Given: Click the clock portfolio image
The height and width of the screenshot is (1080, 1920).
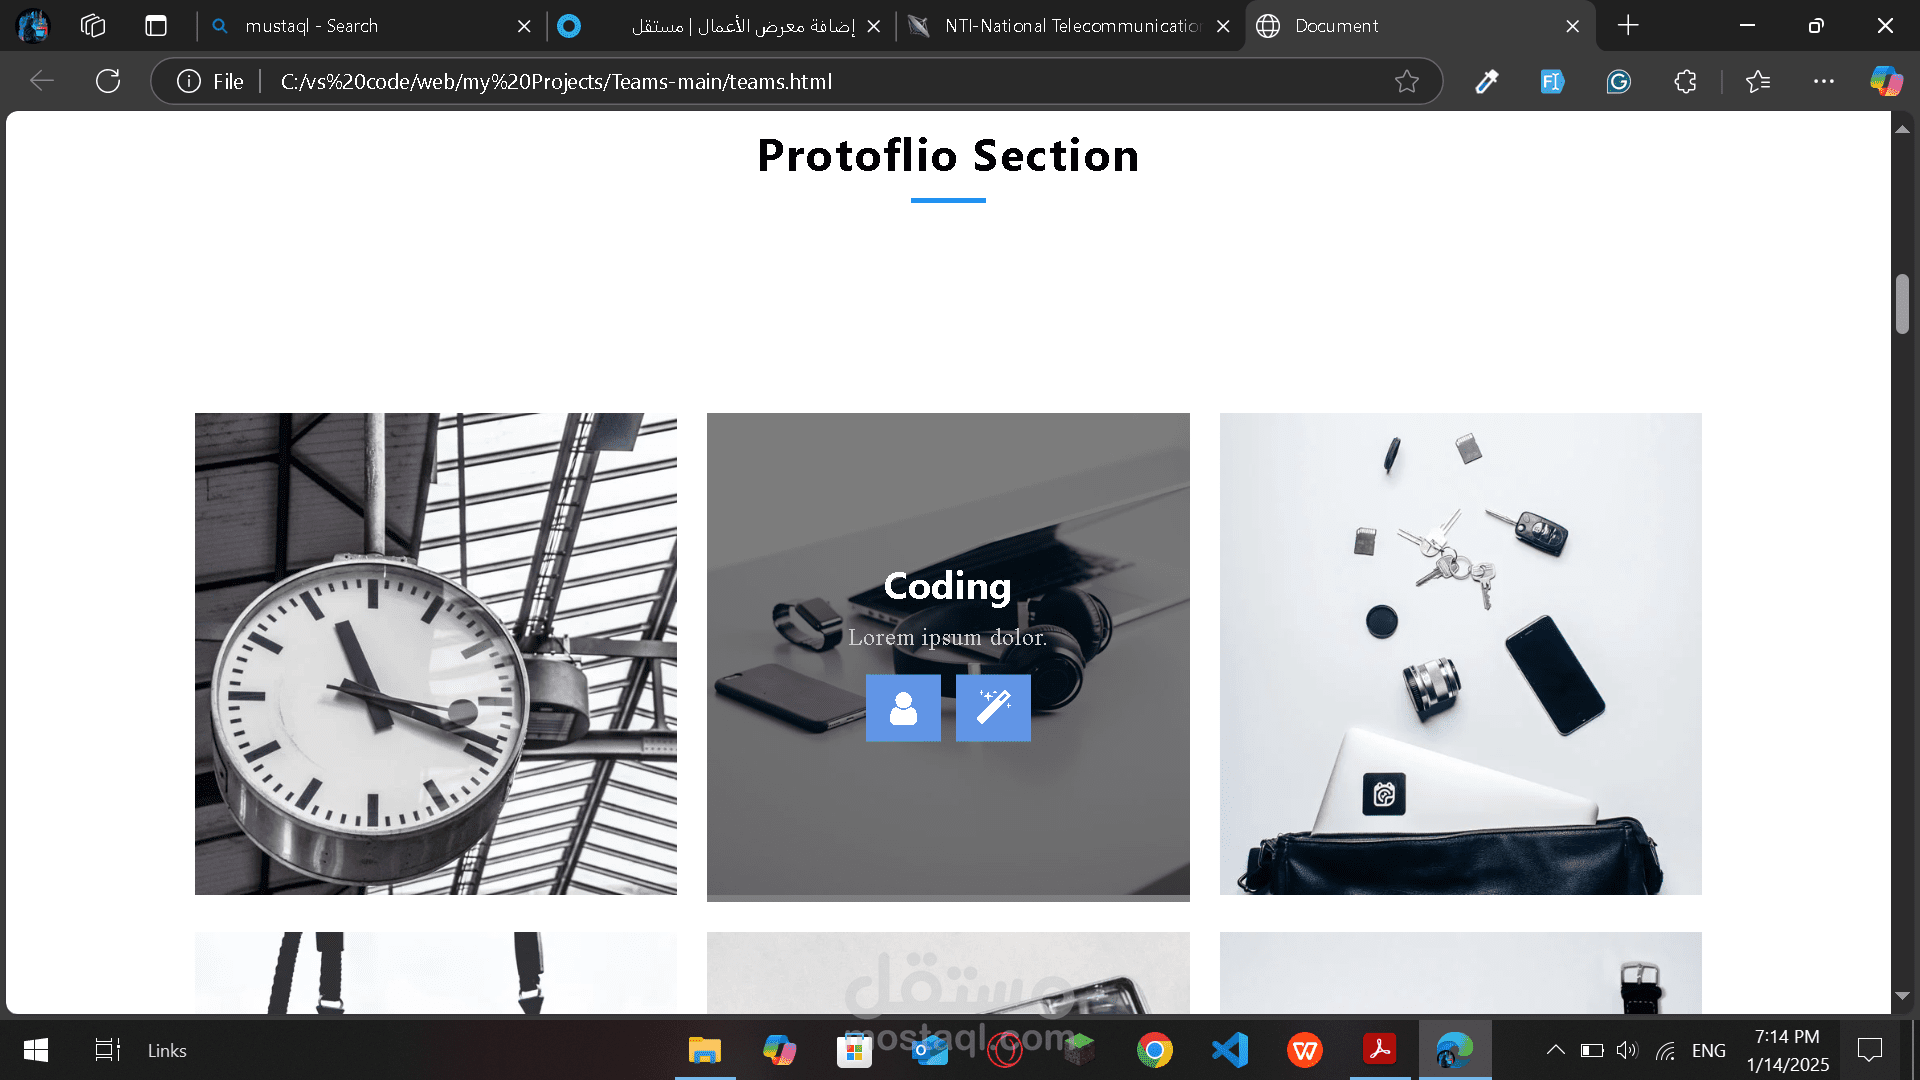Looking at the screenshot, I should [x=436, y=654].
